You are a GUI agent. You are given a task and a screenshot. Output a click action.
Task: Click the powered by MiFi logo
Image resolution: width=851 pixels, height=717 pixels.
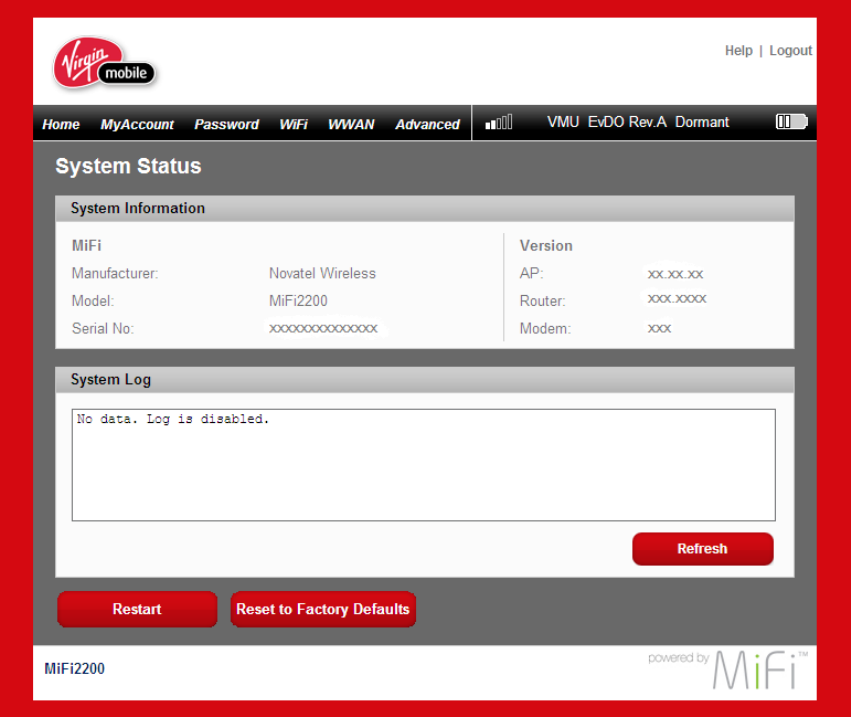coord(728,669)
